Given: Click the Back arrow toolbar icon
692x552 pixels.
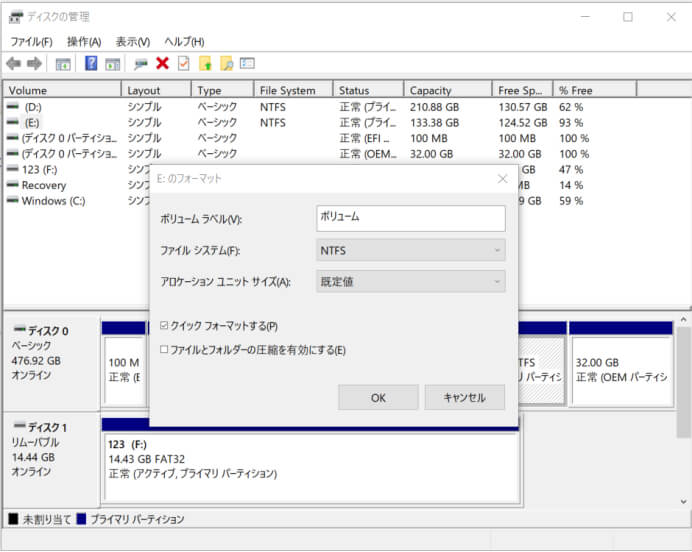Looking at the screenshot, I should pos(14,64).
